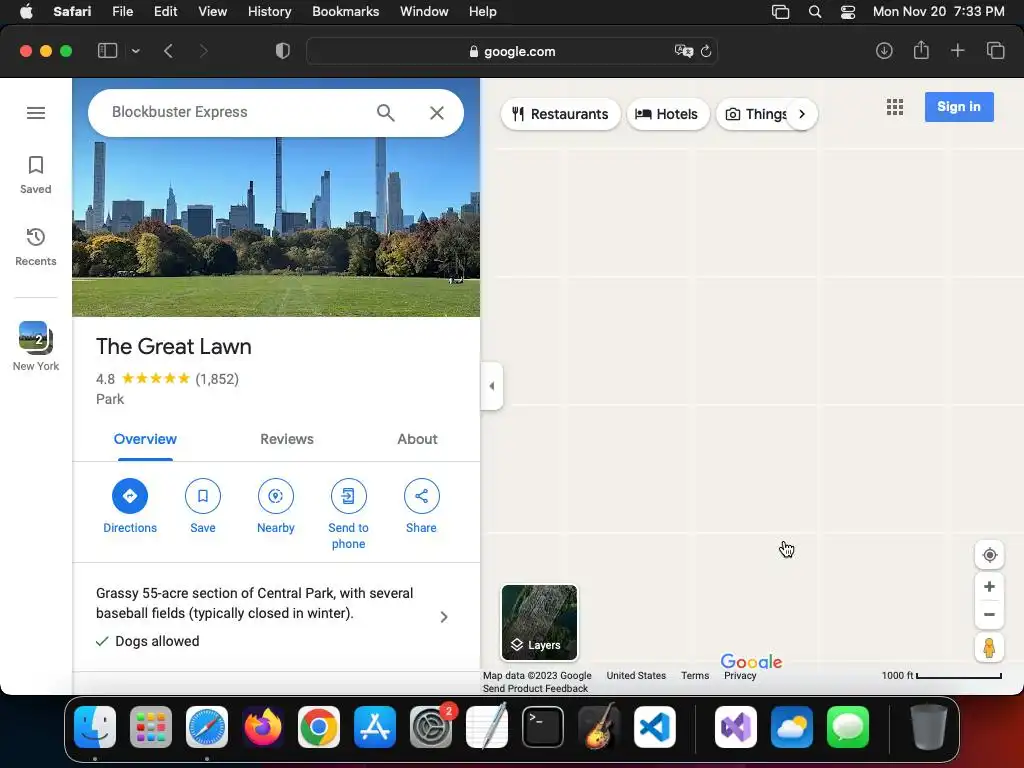Open the New York recent thumbnail

point(36,345)
